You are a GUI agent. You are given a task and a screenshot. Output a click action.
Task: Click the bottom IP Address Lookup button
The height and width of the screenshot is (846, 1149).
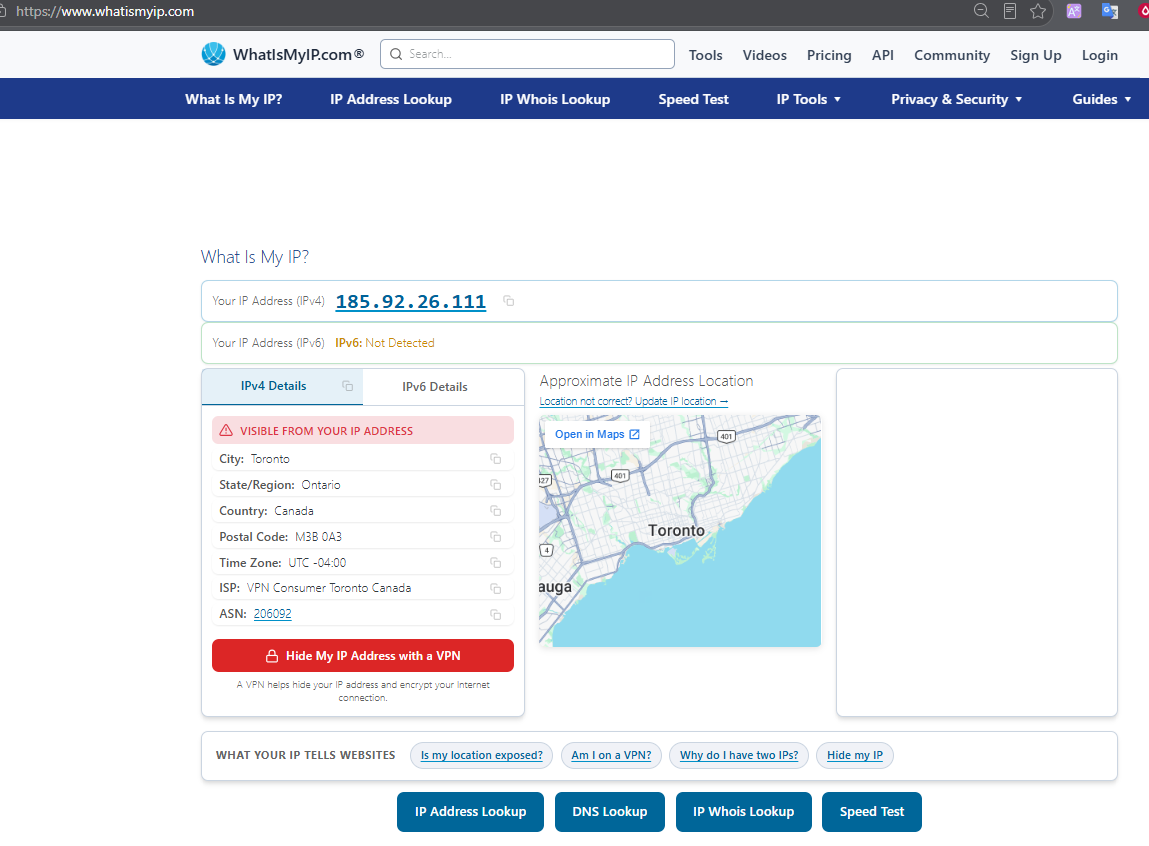coord(470,812)
